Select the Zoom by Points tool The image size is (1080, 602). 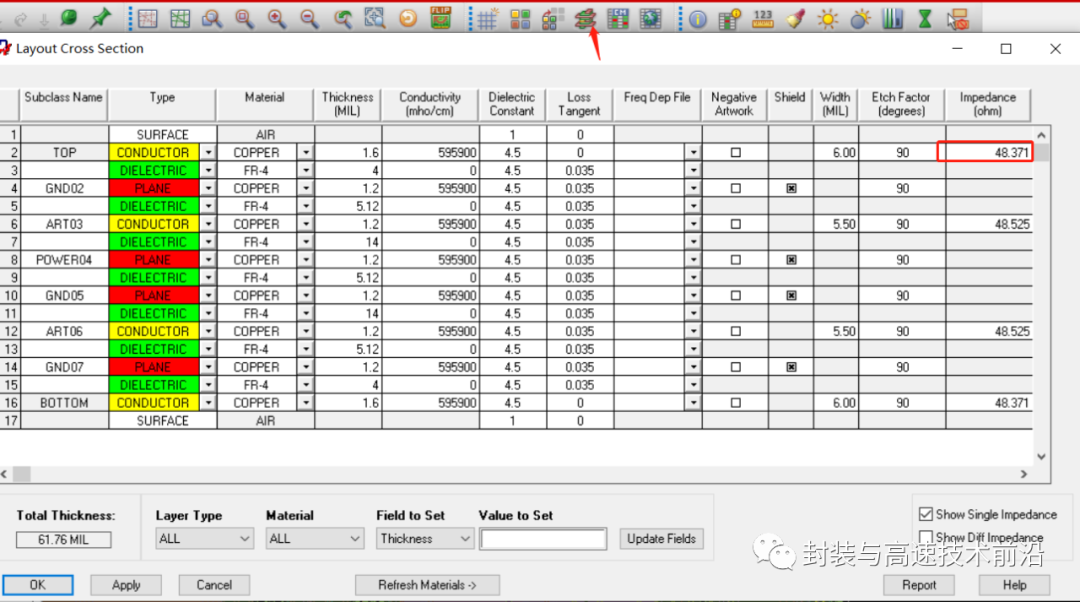(x=211, y=19)
